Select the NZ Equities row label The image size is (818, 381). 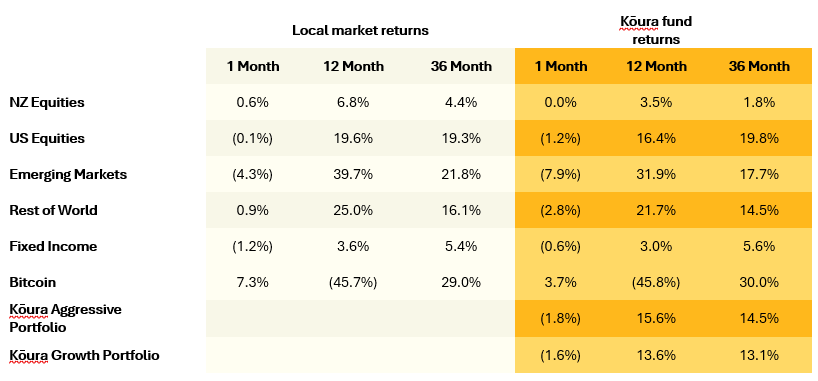point(46,102)
